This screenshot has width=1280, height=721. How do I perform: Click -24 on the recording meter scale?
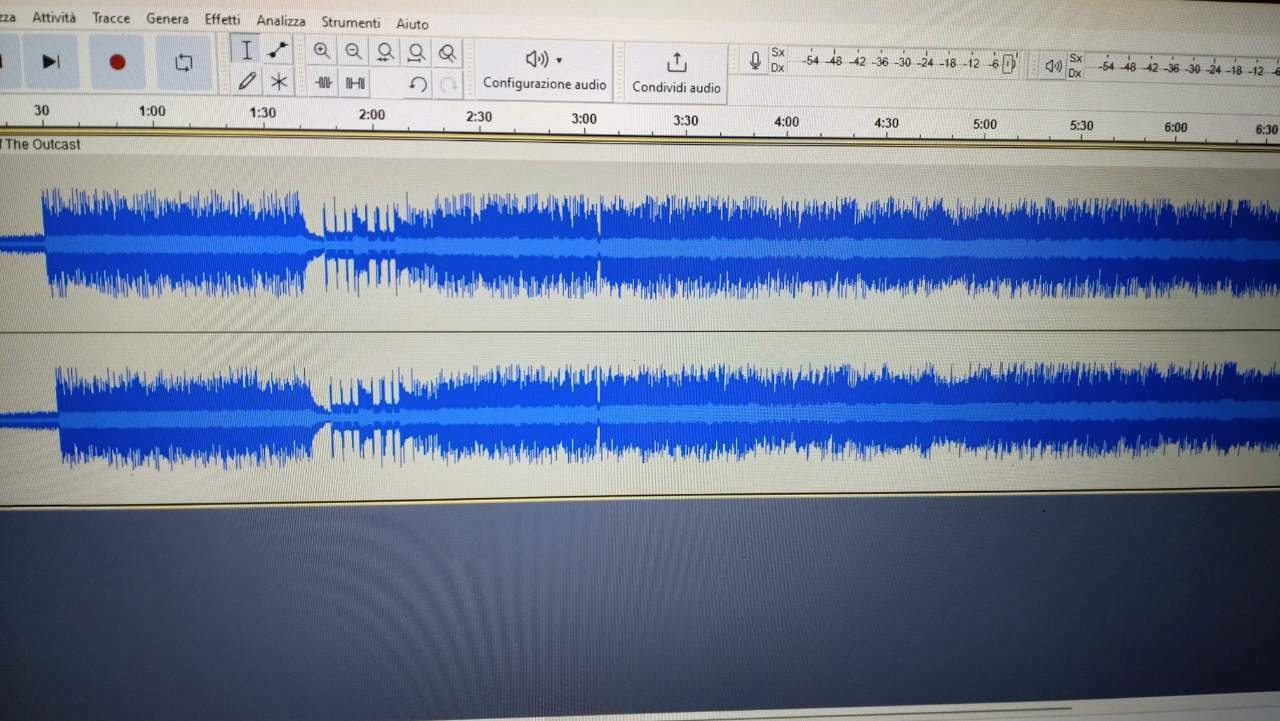[x=925, y=62]
